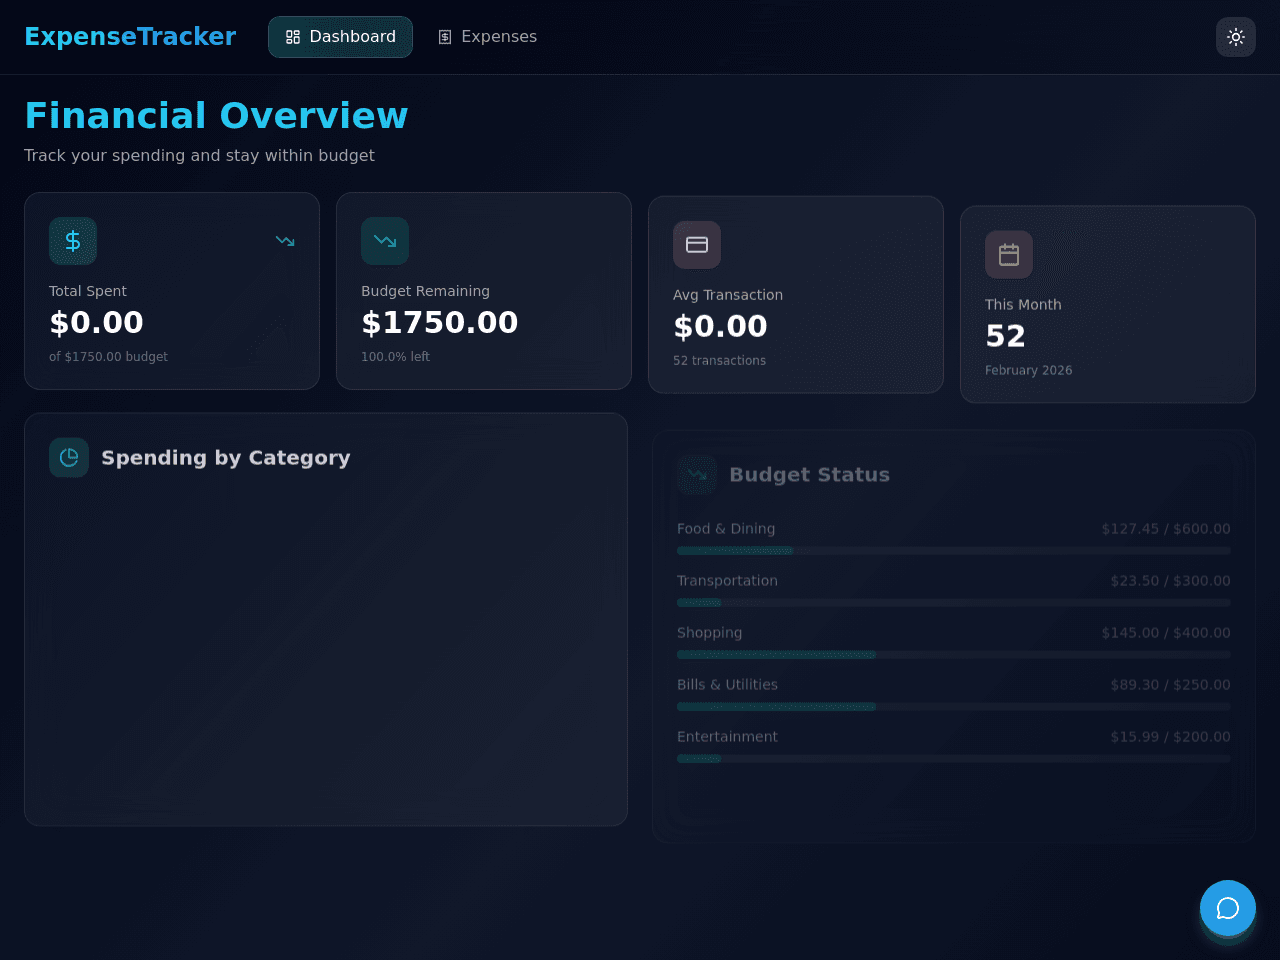Click the 'February 2026' text
The width and height of the screenshot is (1280, 960).
[x=1028, y=371]
